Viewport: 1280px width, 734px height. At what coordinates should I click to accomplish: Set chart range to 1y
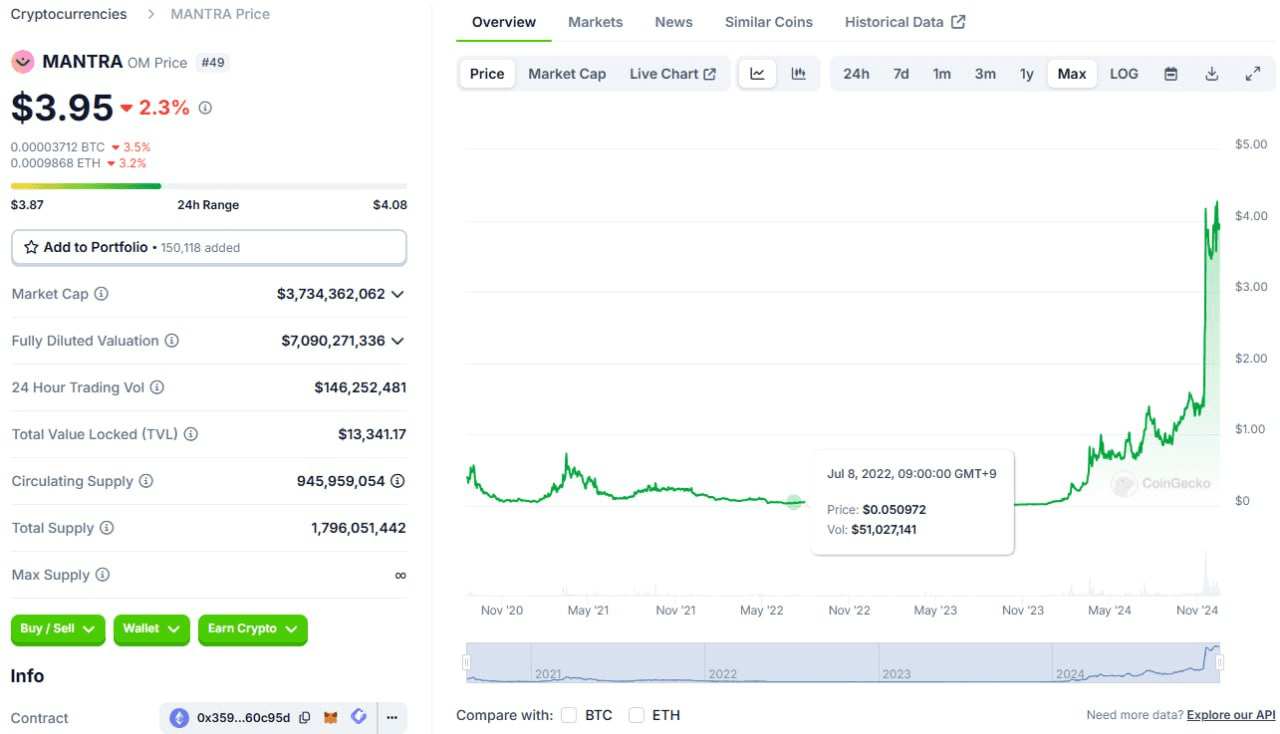coord(1027,74)
